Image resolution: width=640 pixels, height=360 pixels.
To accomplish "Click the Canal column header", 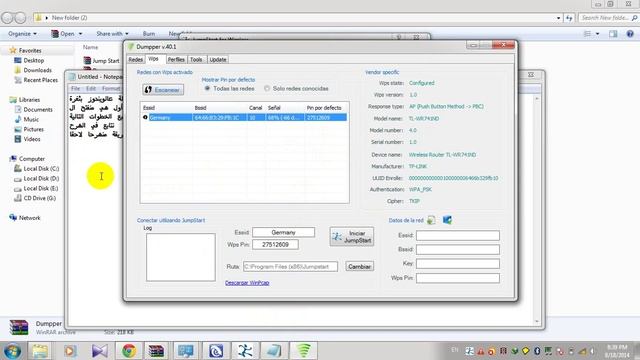I will coord(256,108).
